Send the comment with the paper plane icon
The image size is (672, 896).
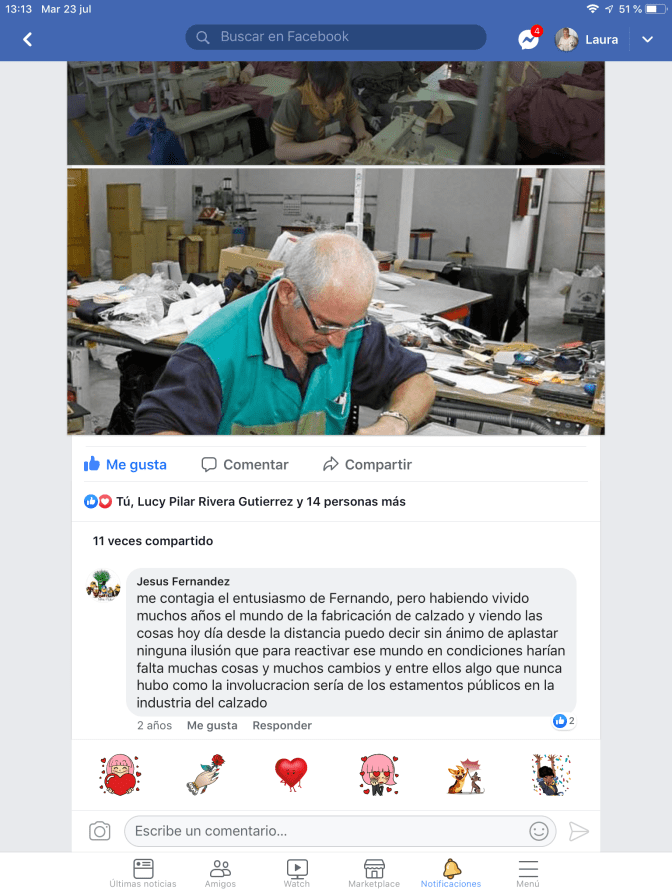pos(578,831)
